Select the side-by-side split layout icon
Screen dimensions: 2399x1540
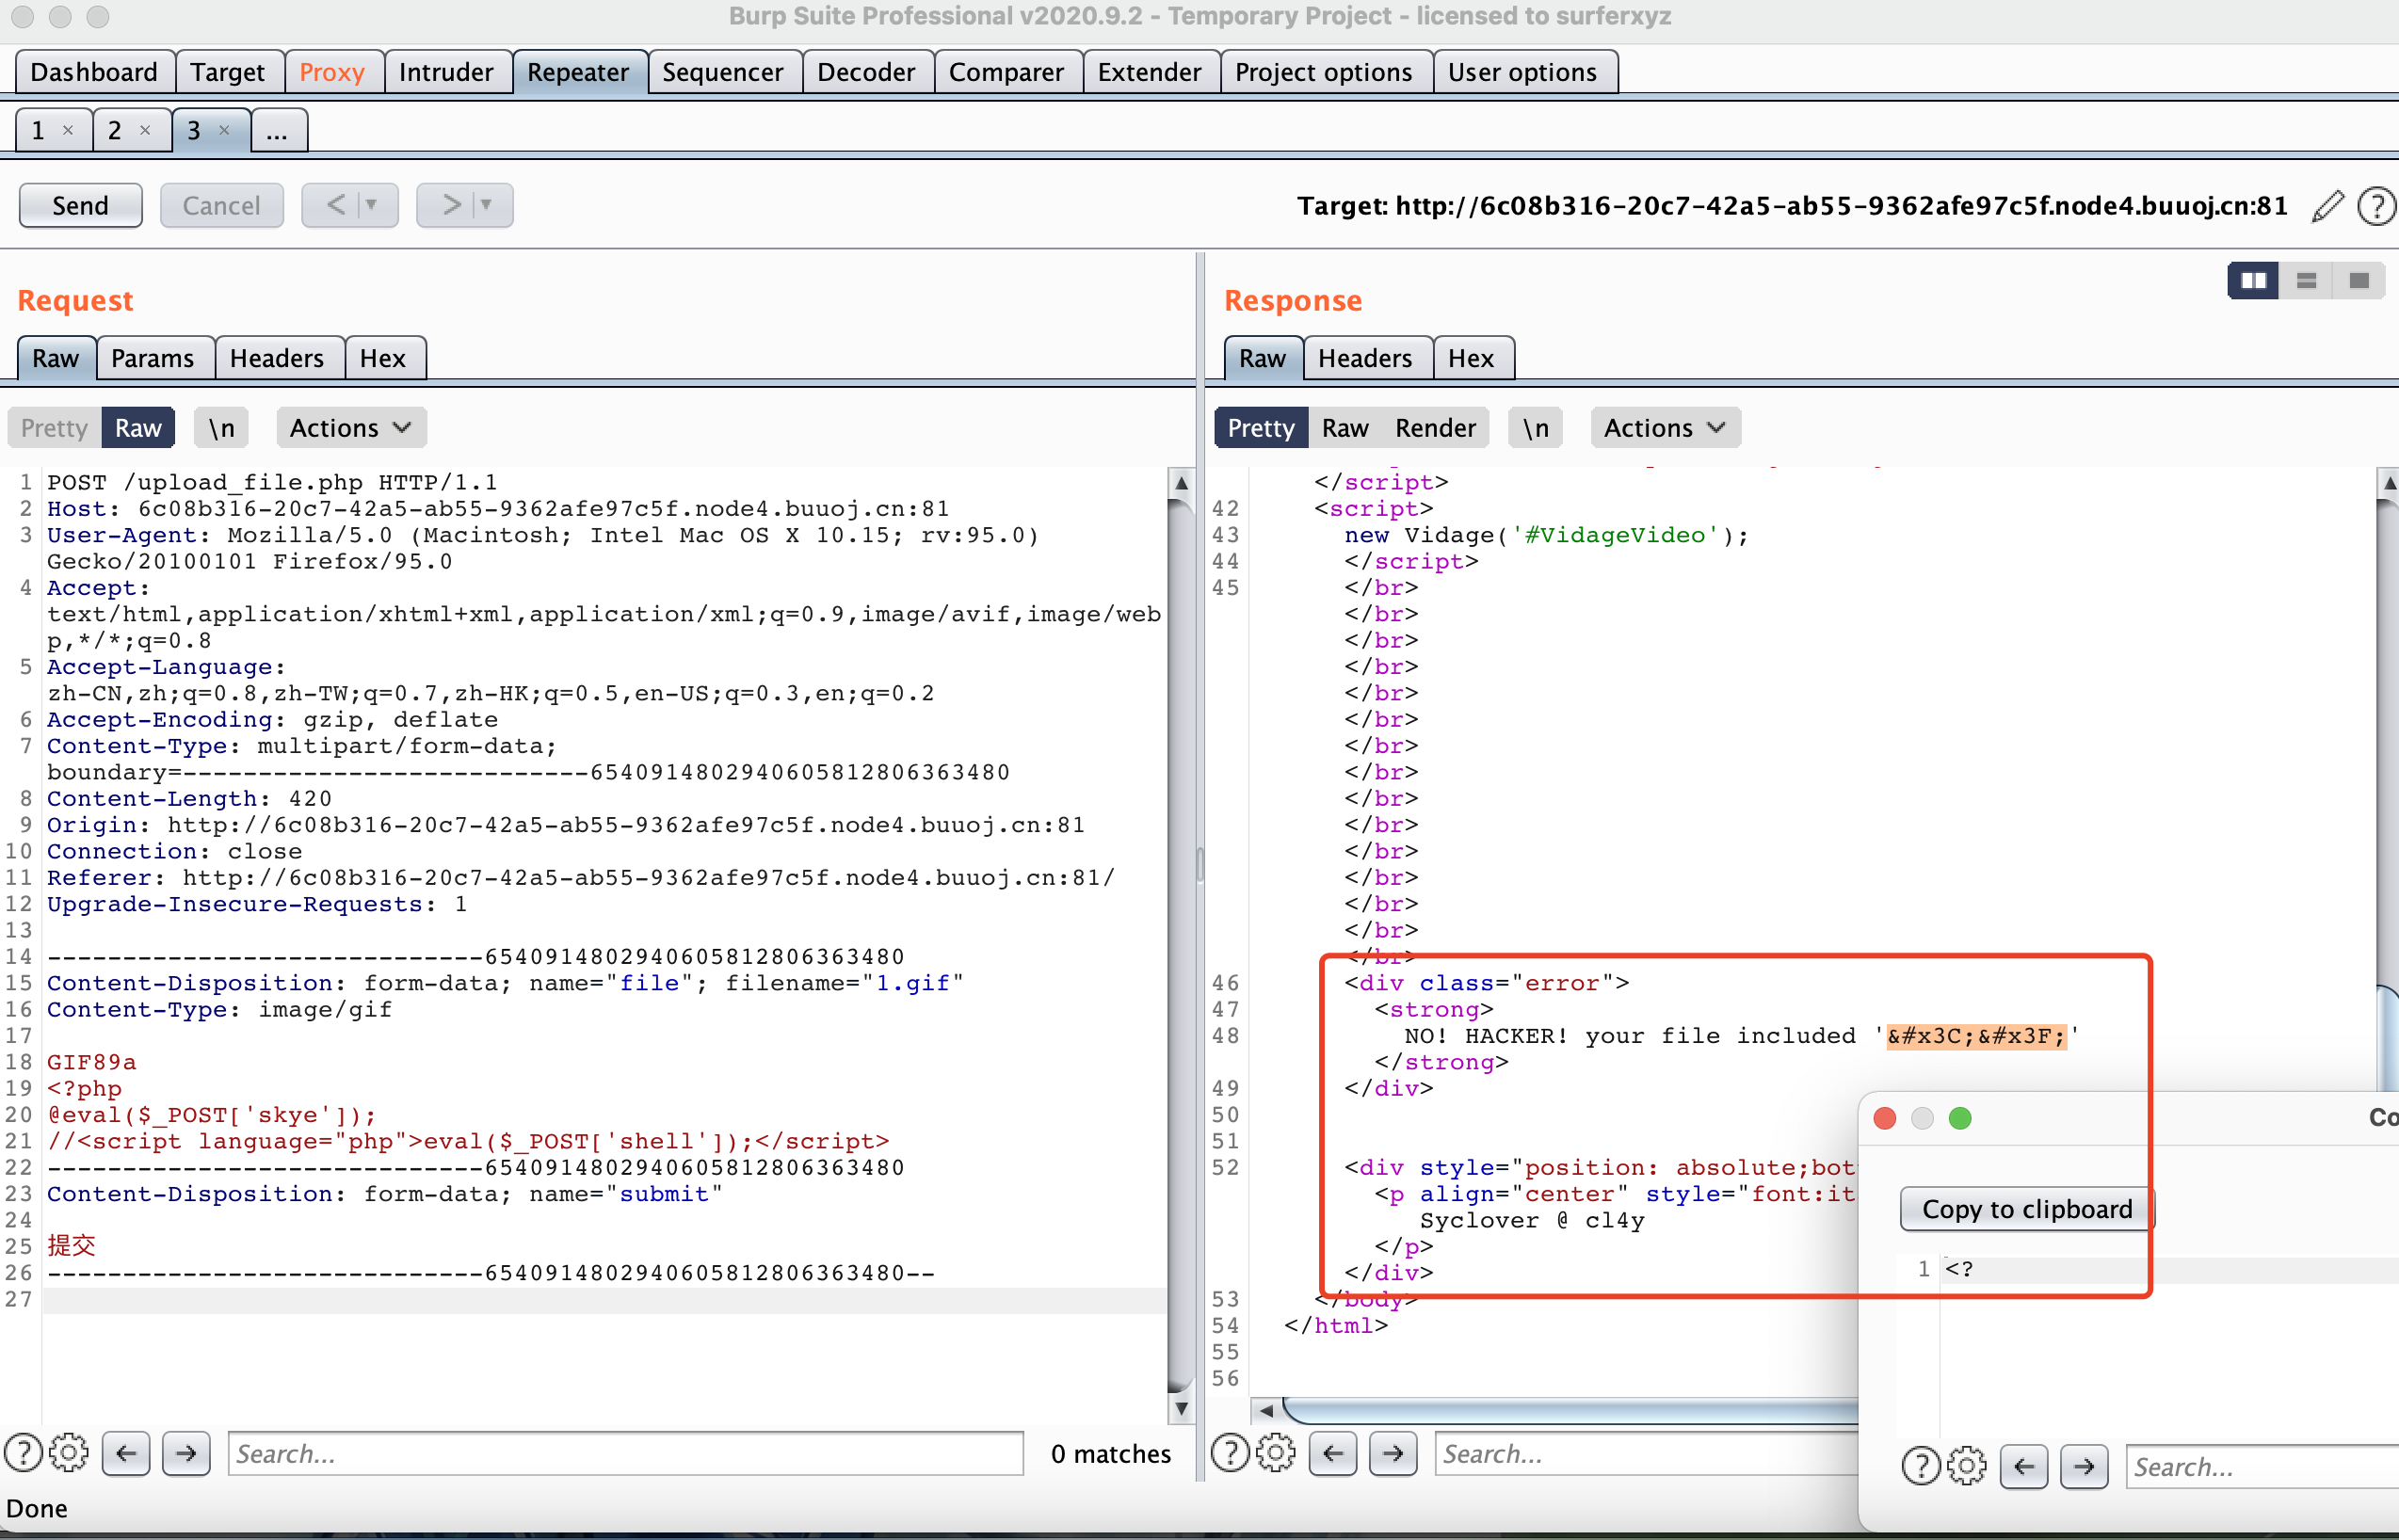[2253, 281]
